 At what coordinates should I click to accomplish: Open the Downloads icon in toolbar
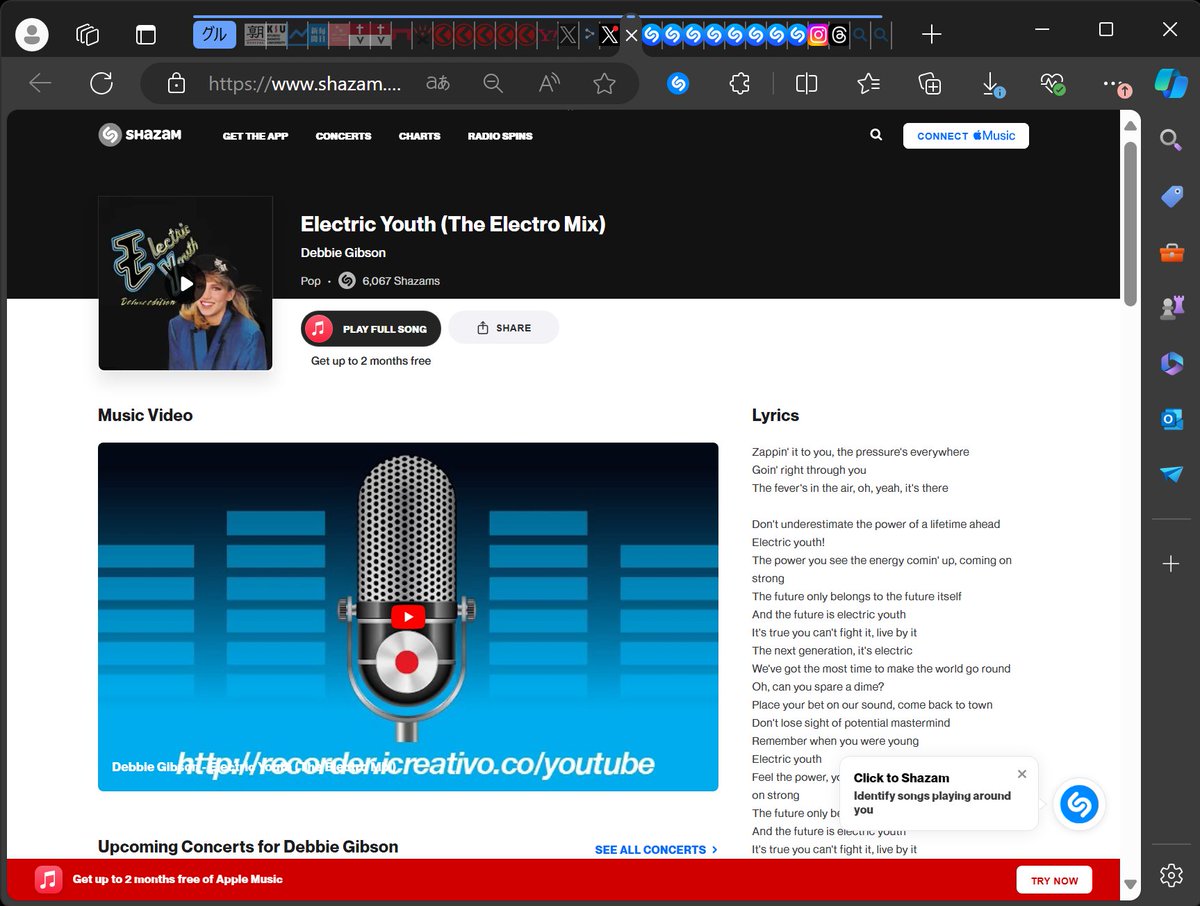(x=991, y=84)
